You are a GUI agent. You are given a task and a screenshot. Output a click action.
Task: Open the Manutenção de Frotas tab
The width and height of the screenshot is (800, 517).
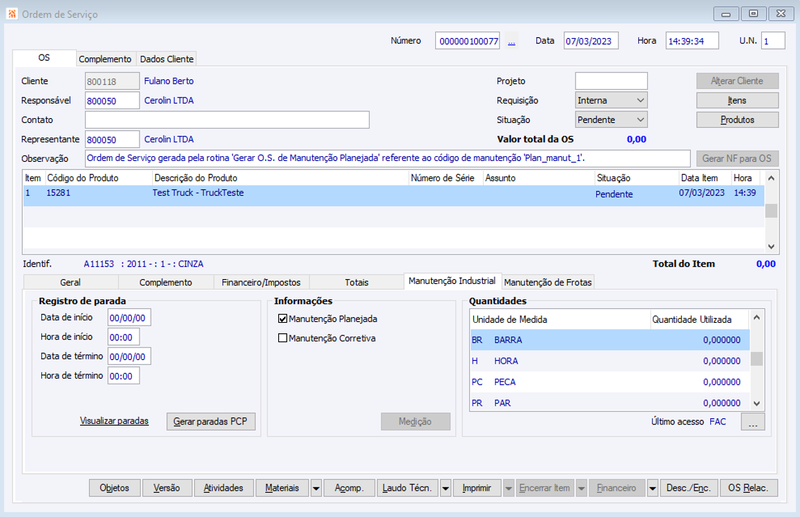[x=547, y=282]
